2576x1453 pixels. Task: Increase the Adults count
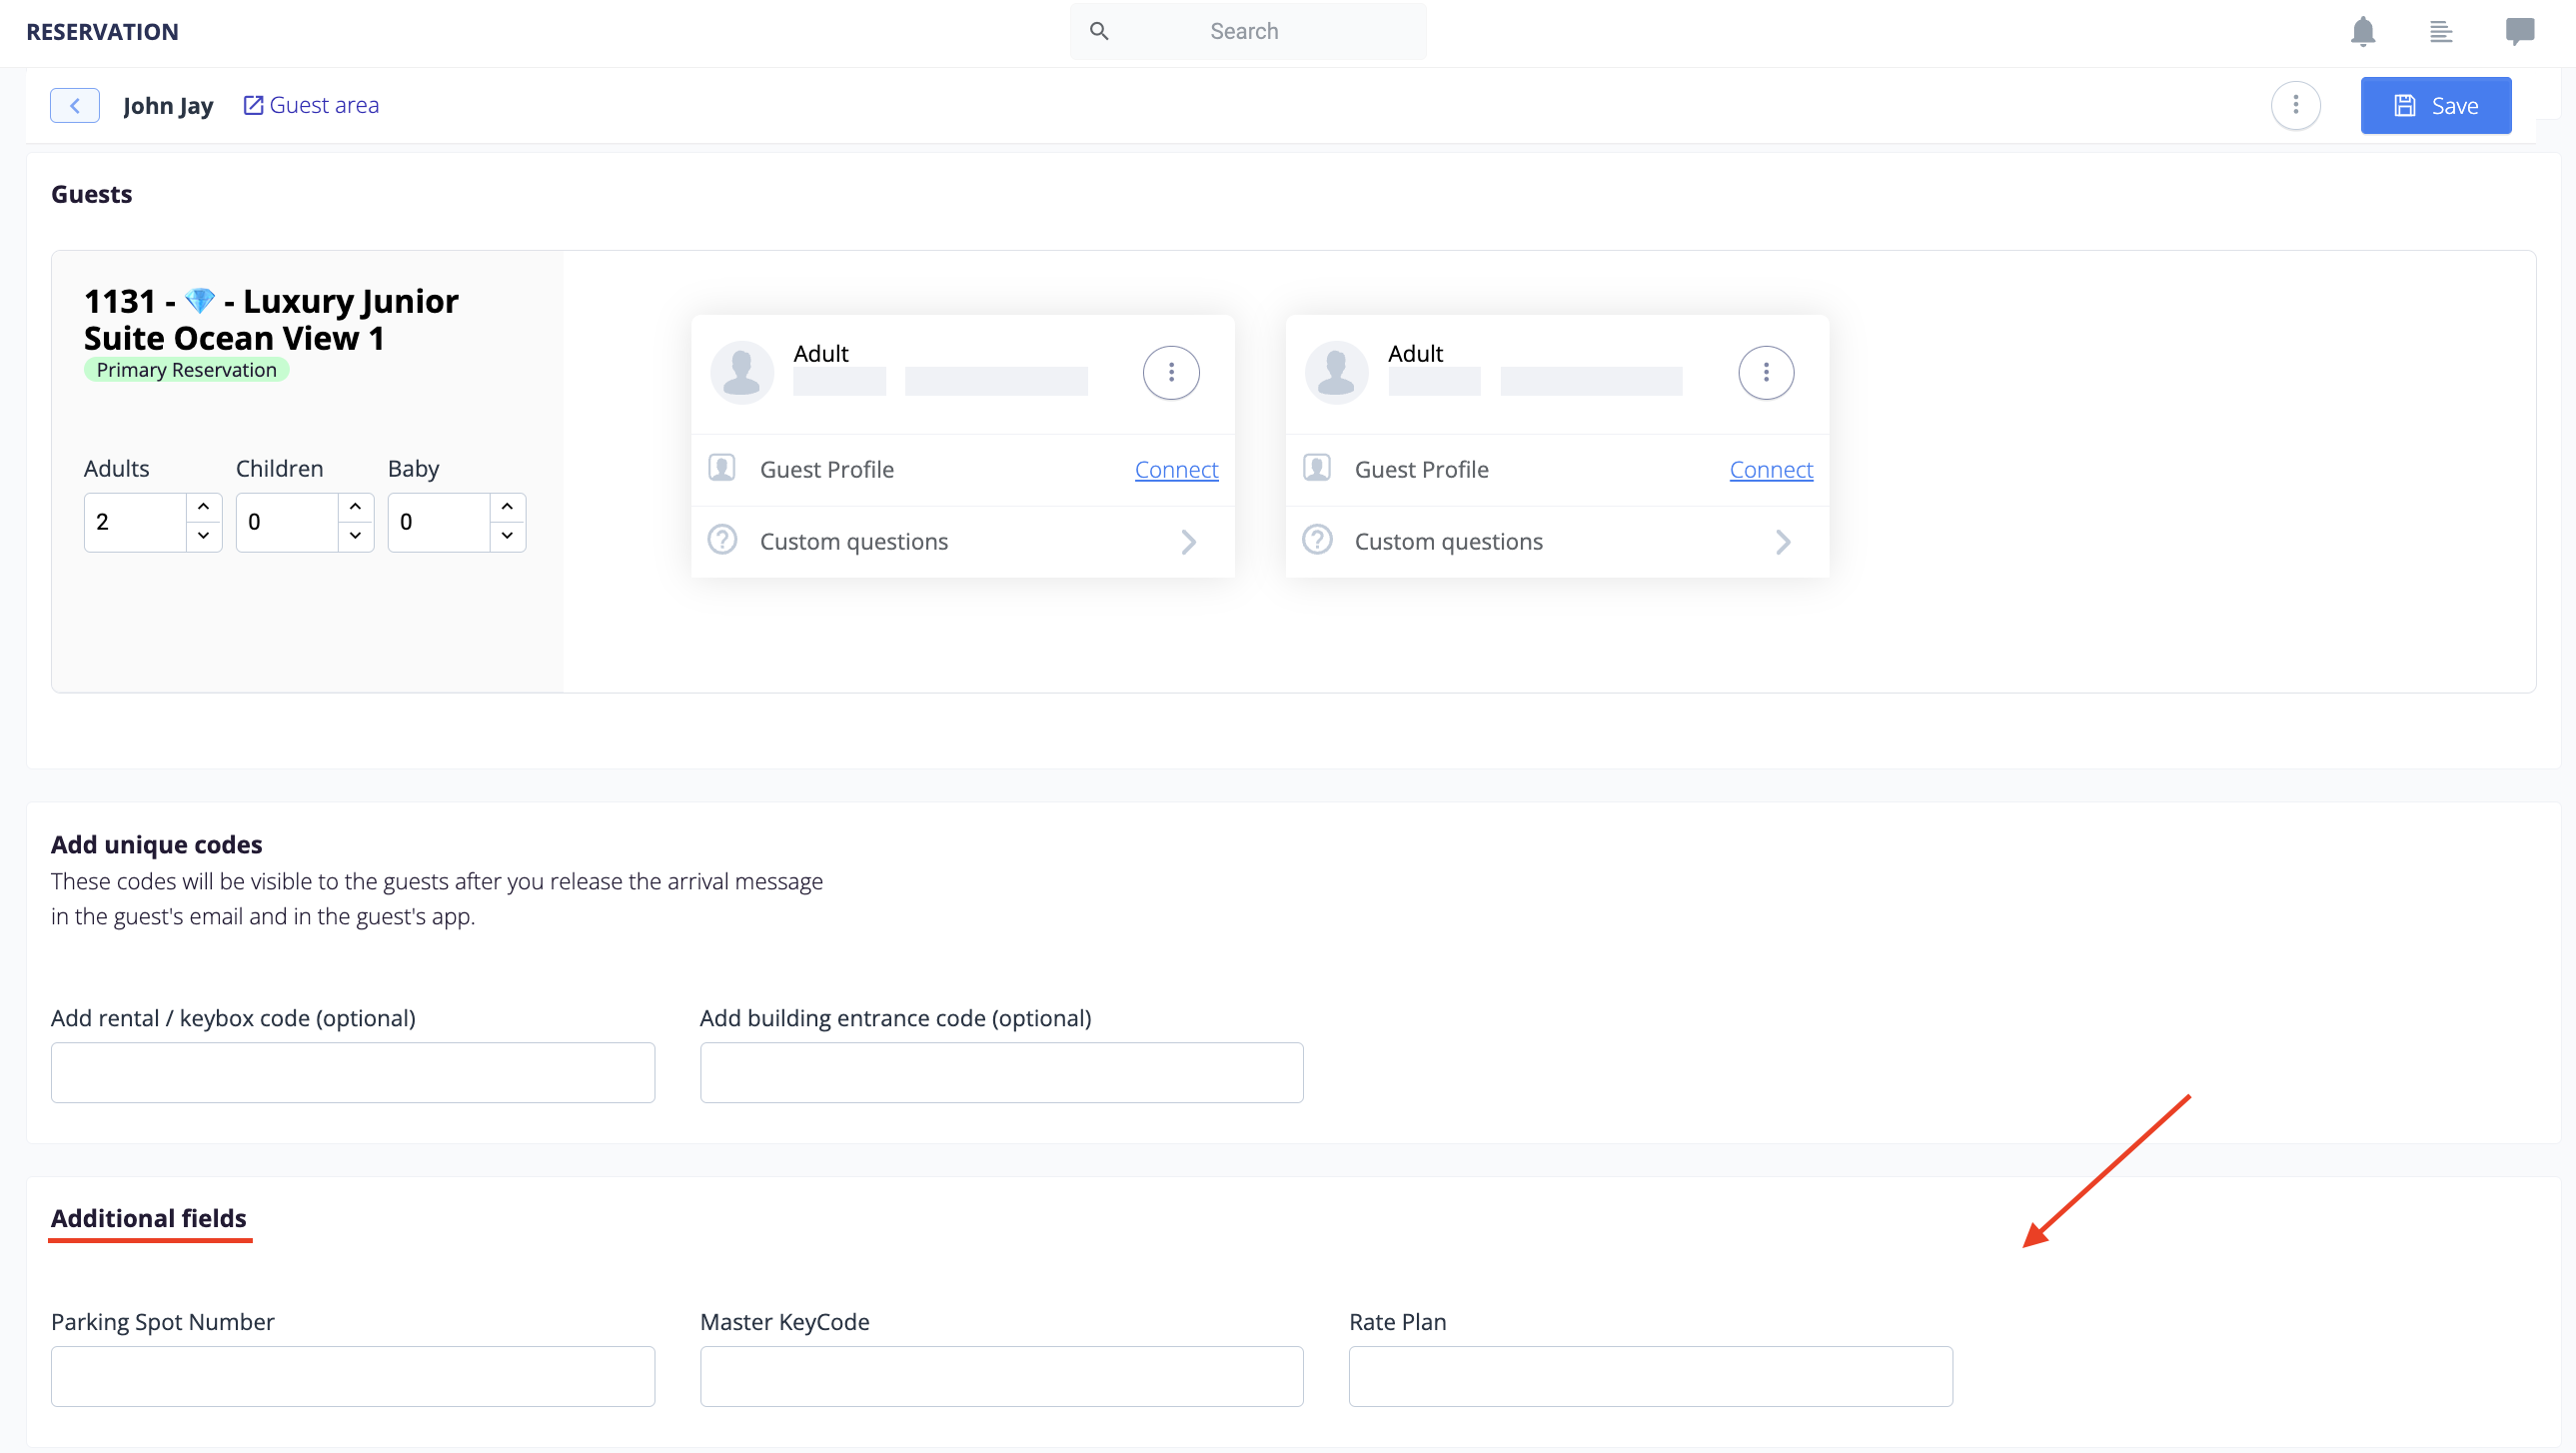click(x=203, y=507)
